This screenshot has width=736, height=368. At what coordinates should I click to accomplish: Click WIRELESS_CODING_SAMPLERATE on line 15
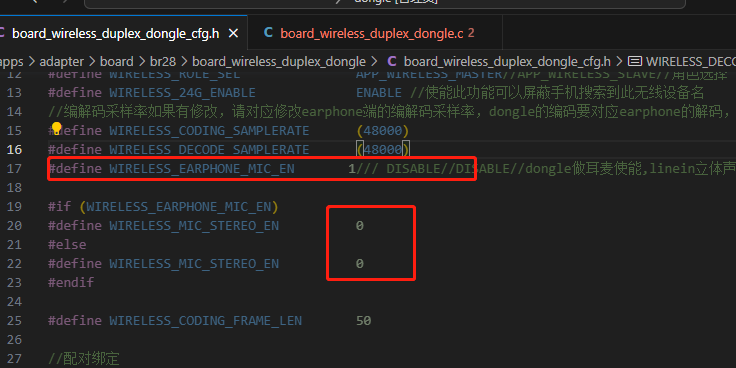[209, 130]
